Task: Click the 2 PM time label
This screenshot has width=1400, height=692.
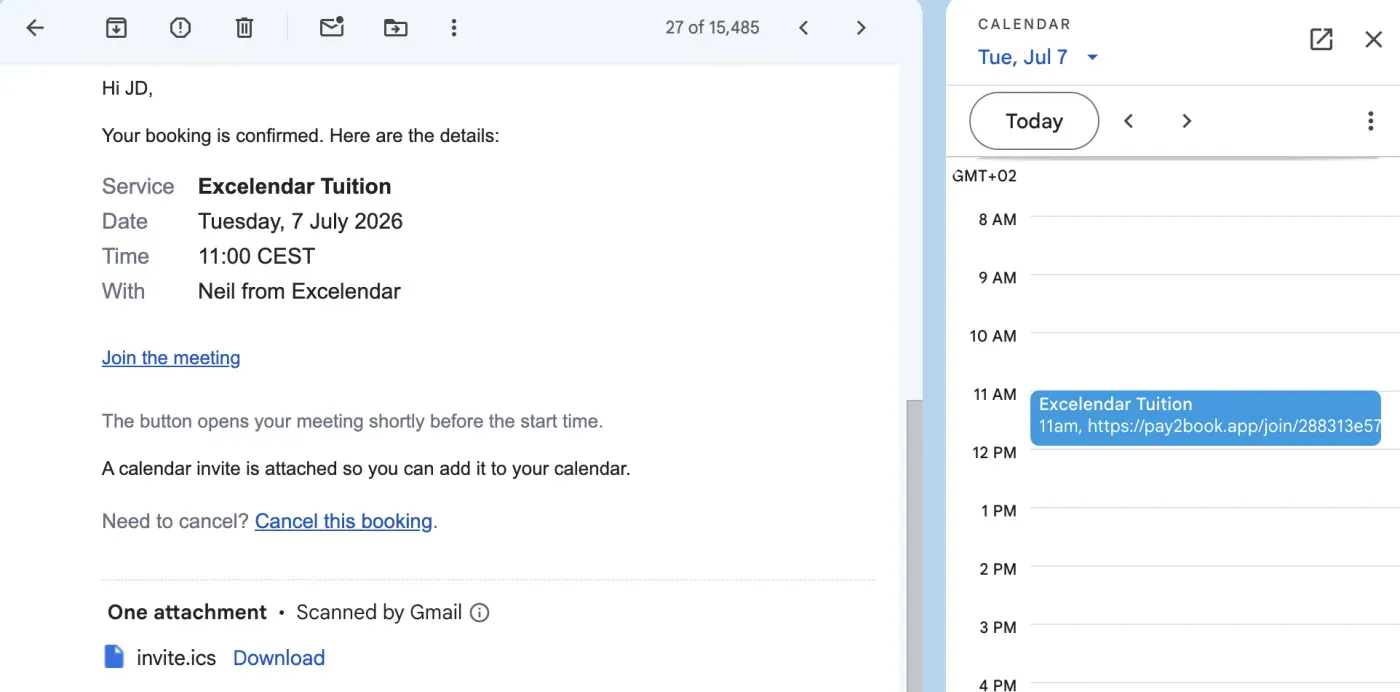Action: click(998, 569)
